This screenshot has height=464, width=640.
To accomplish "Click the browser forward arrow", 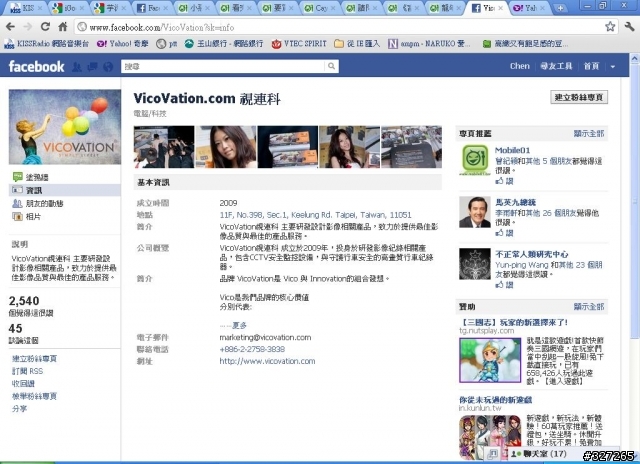I will point(28,27).
